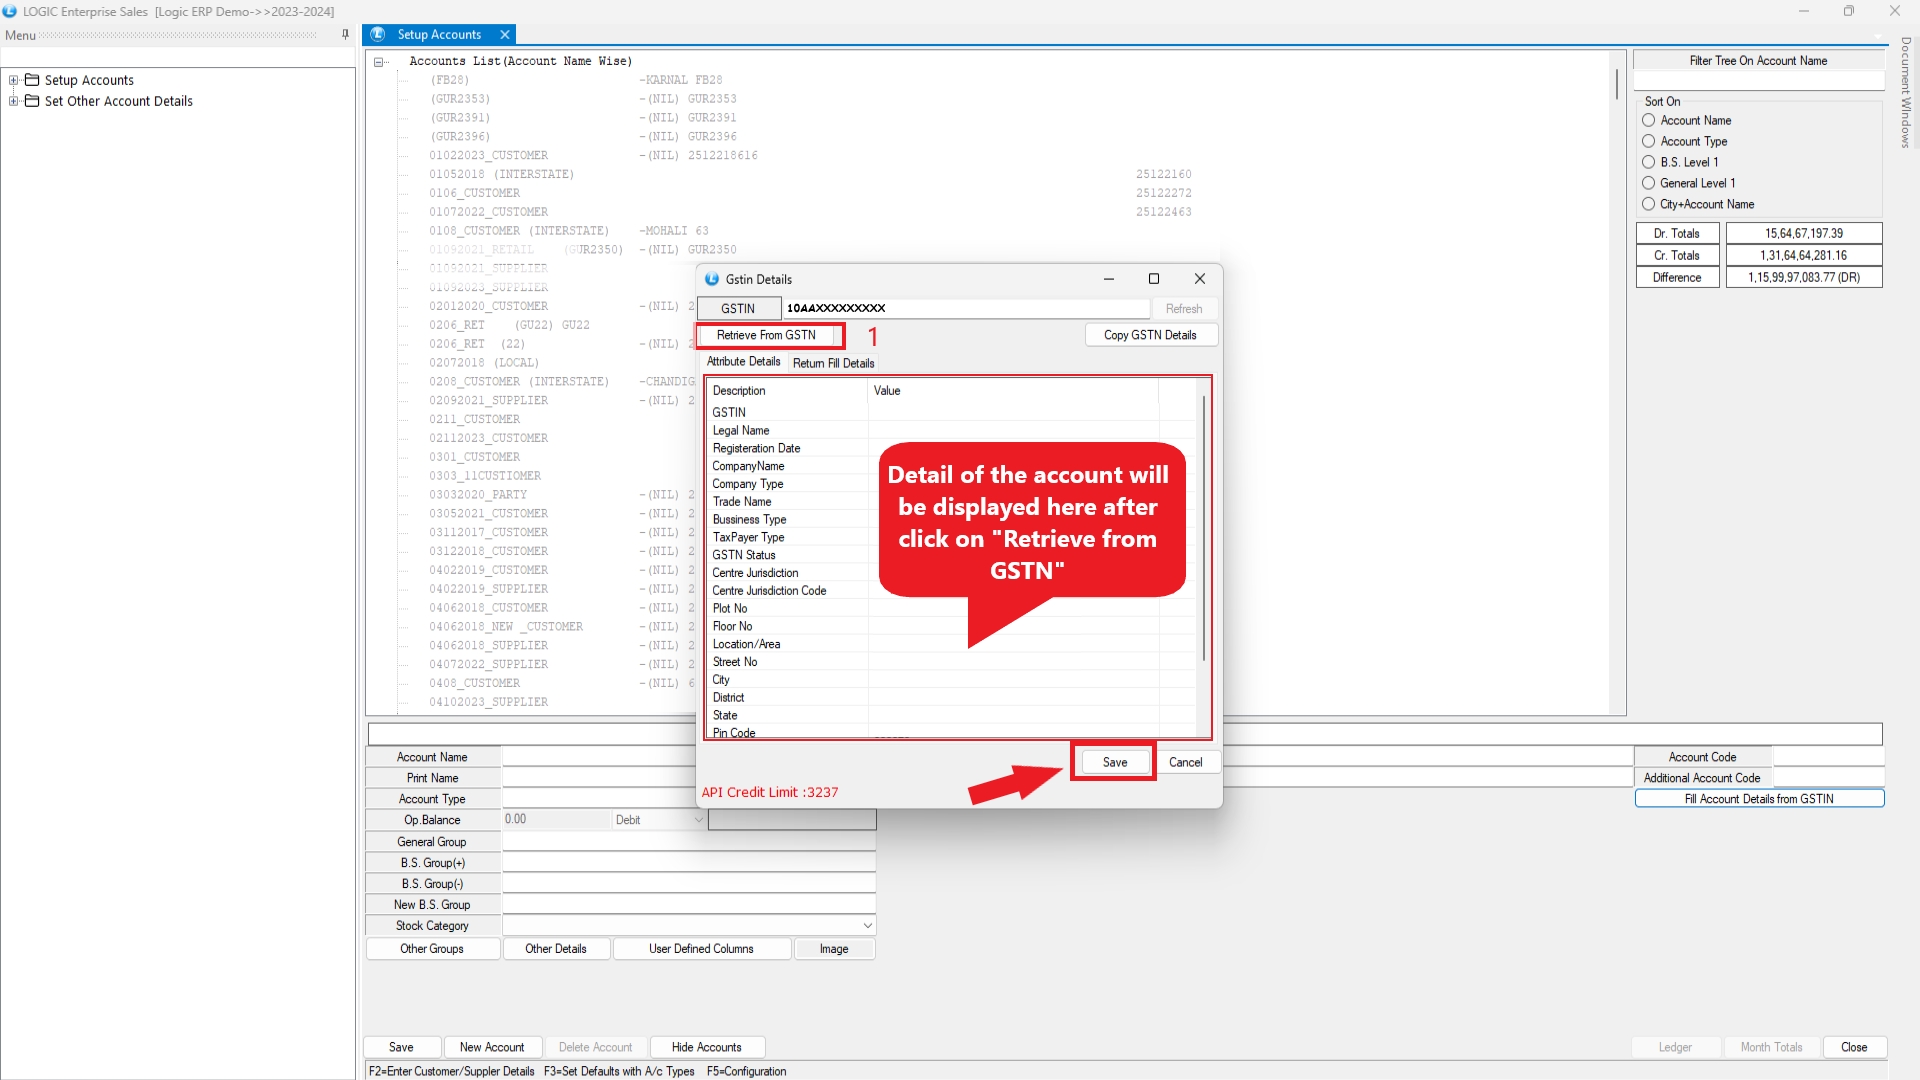This screenshot has height=1080, width=1920.
Task: Collapse the Accounts List tree root
Action: tap(379, 62)
